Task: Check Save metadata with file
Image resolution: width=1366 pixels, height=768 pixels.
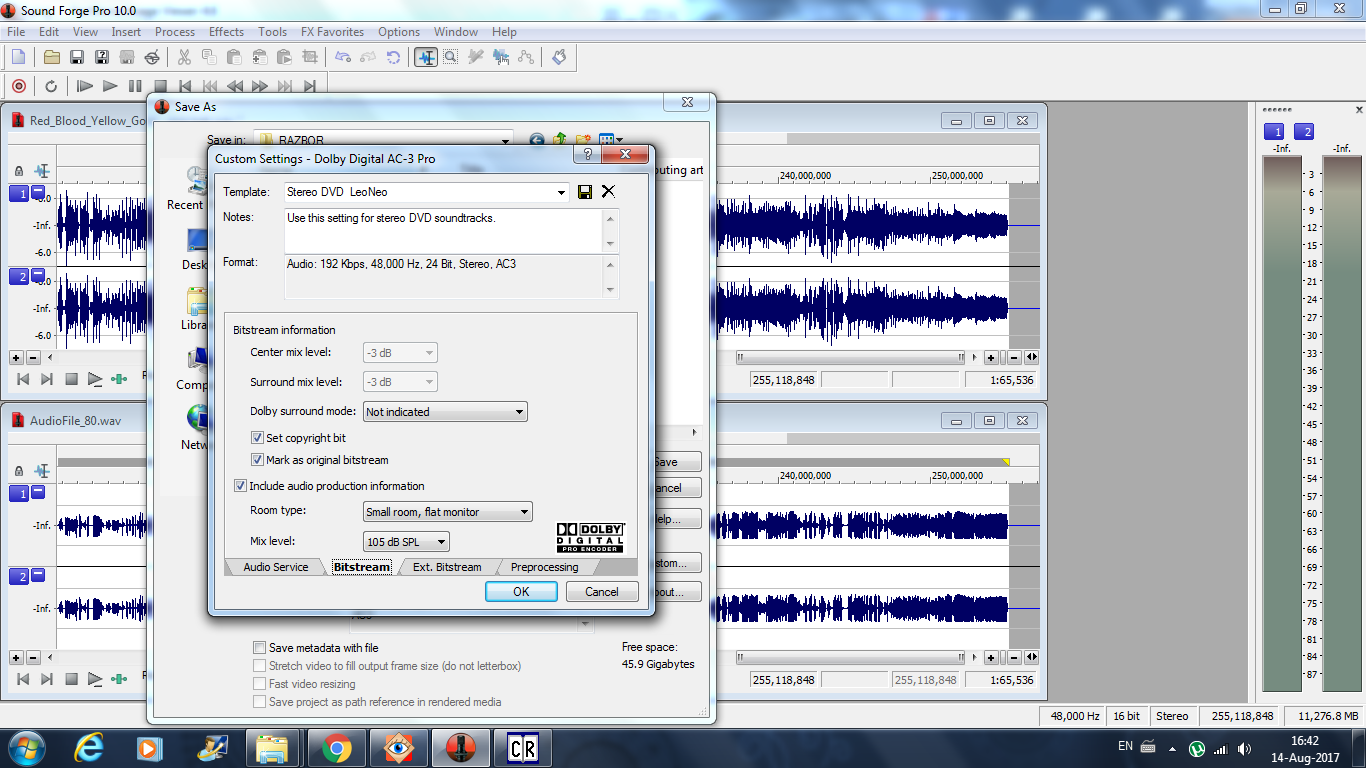Action: pos(260,648)
